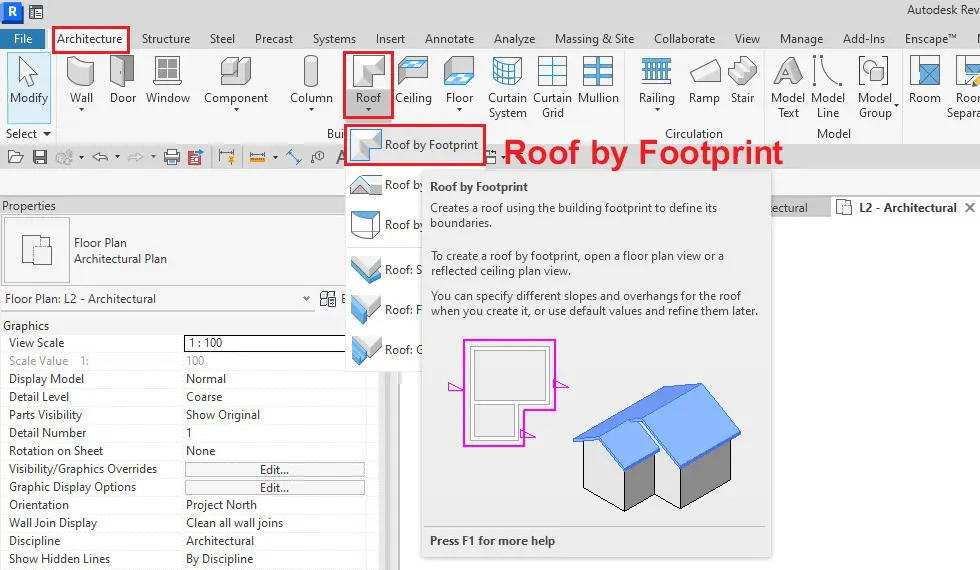This screenshot has height=570, width=980.
Task: Select the Curtain Grid tool
Action: [552, 87]
